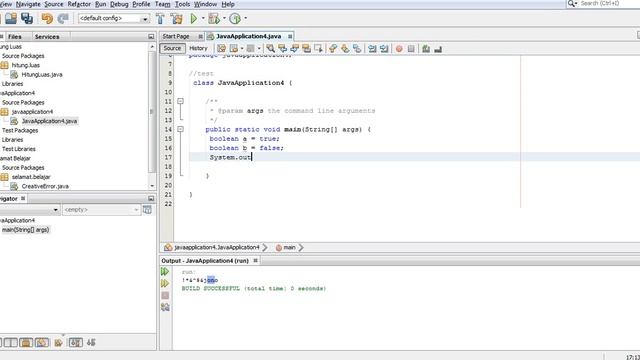This screenshot has height=360, width=640.
Task: Select main(String[] args) in Navigator
Action: tap(25, 230)
